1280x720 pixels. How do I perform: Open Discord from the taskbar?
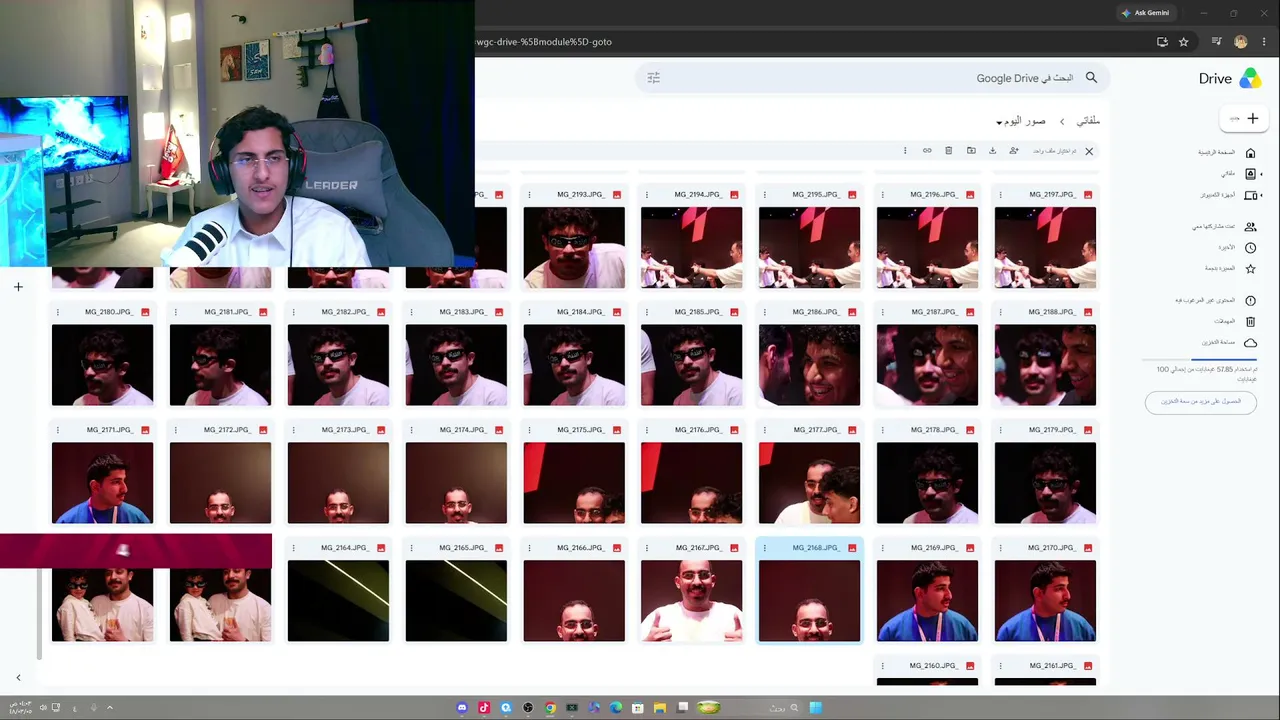point(462,708)
